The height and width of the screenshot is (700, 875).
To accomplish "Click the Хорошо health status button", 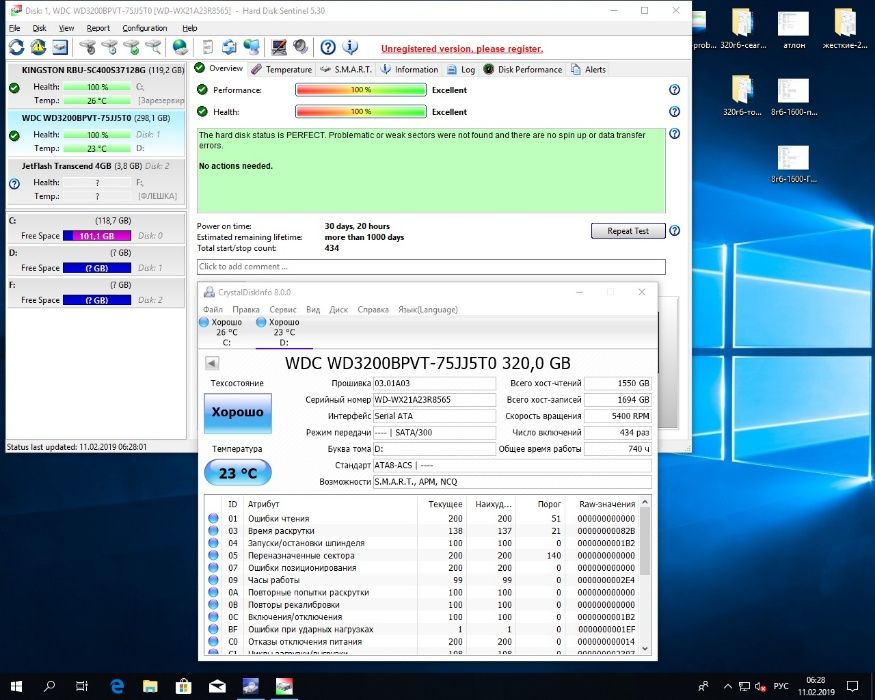I will point(238,413).
